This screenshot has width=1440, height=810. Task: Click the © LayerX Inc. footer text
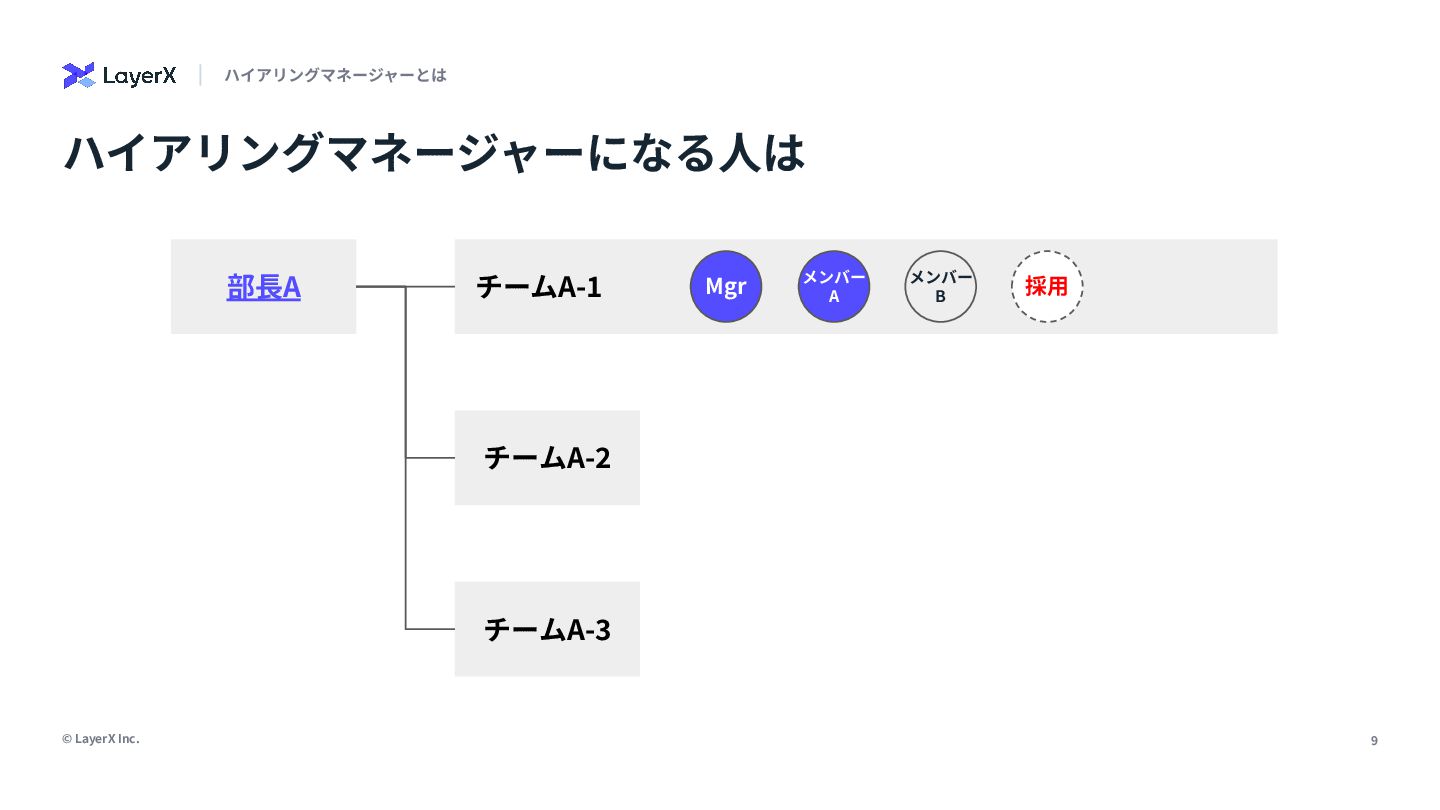pyautogui.click(x=101, y=739)
